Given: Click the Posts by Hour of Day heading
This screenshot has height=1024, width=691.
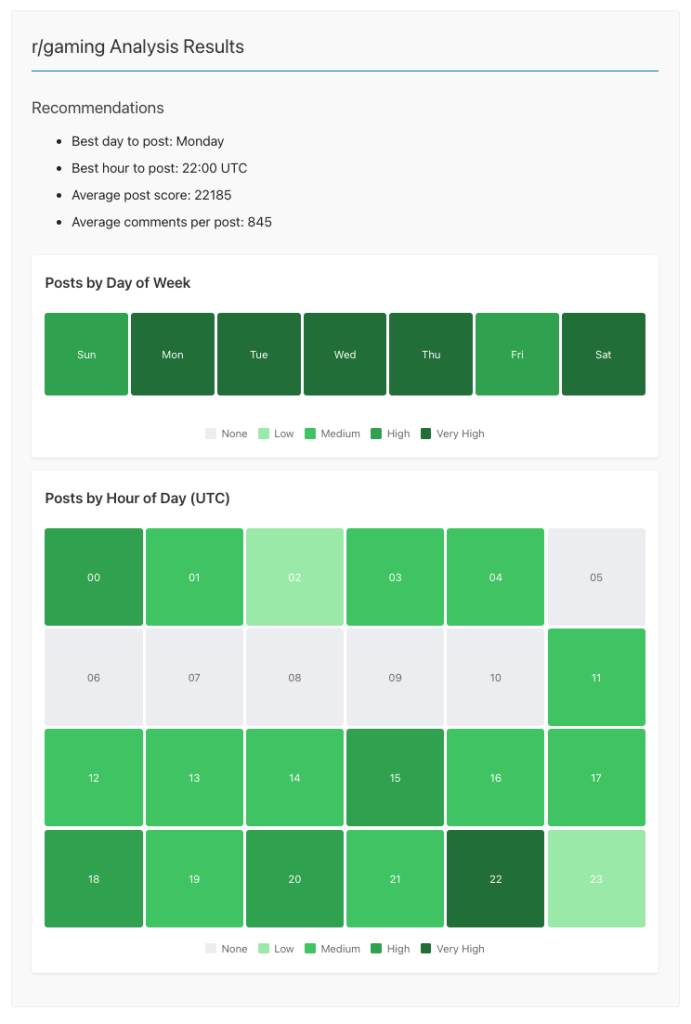Looking at the screenshot, I should [137, 498].
